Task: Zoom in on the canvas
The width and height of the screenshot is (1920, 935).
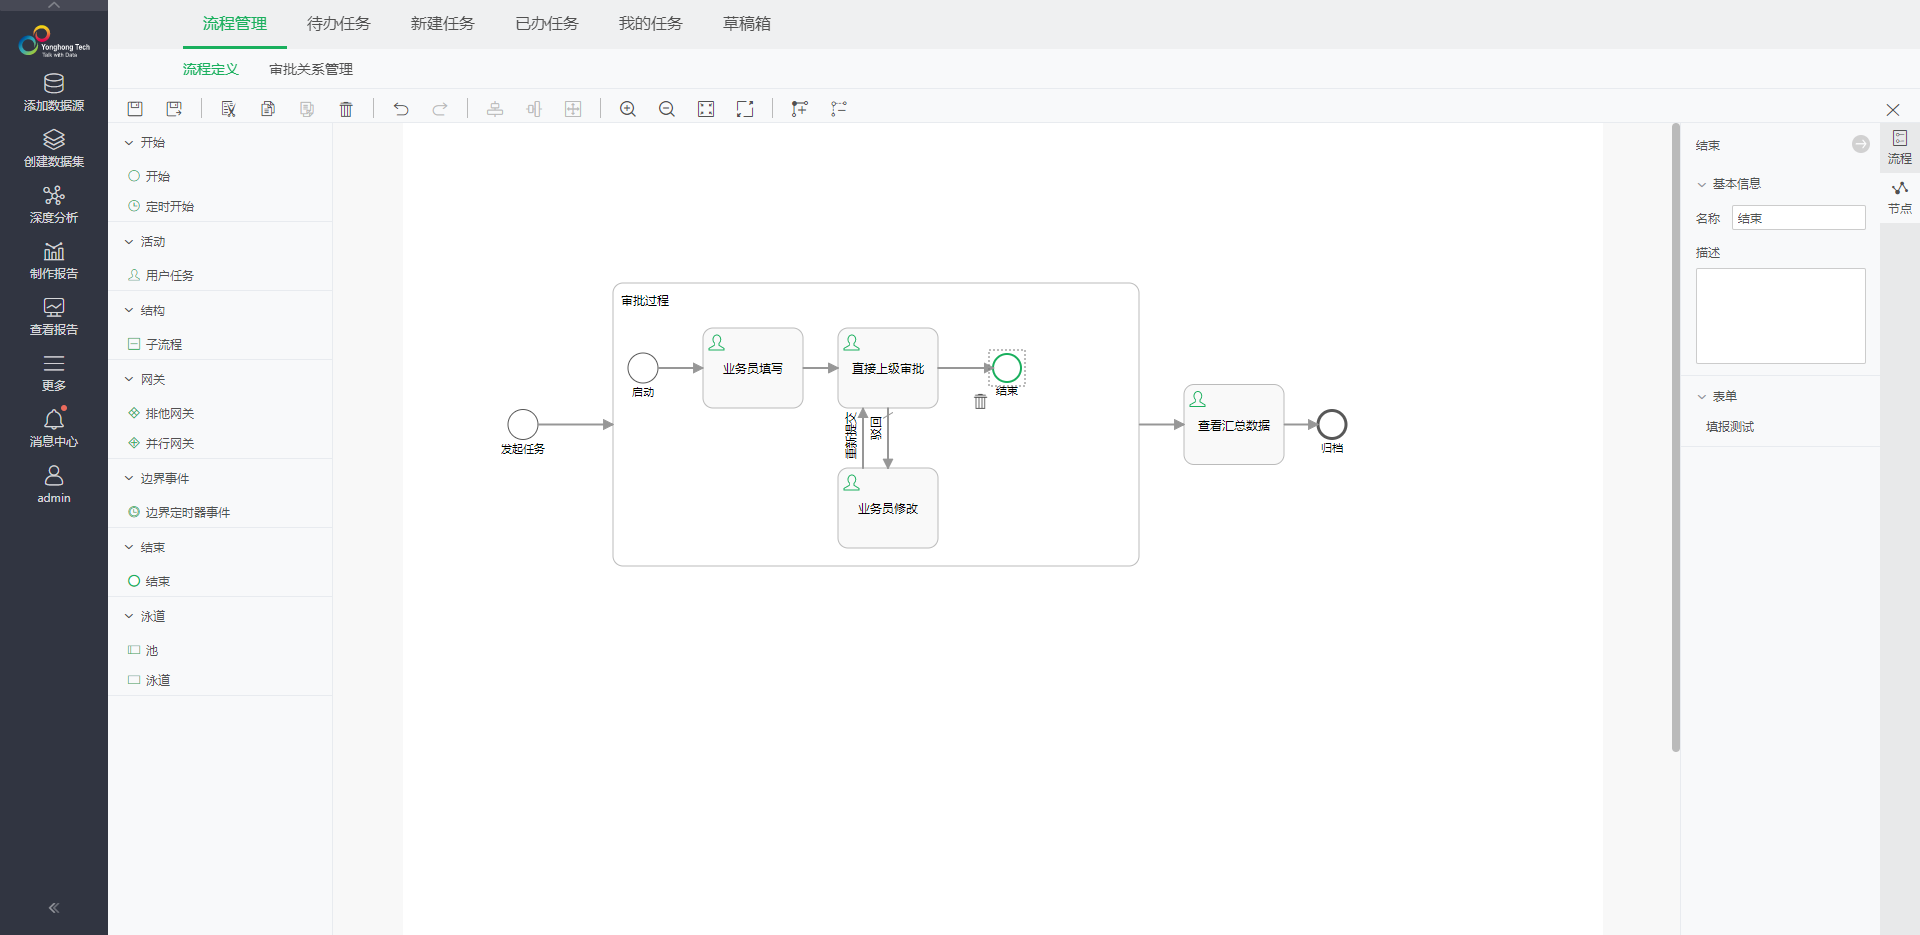Action: (627, 109)
